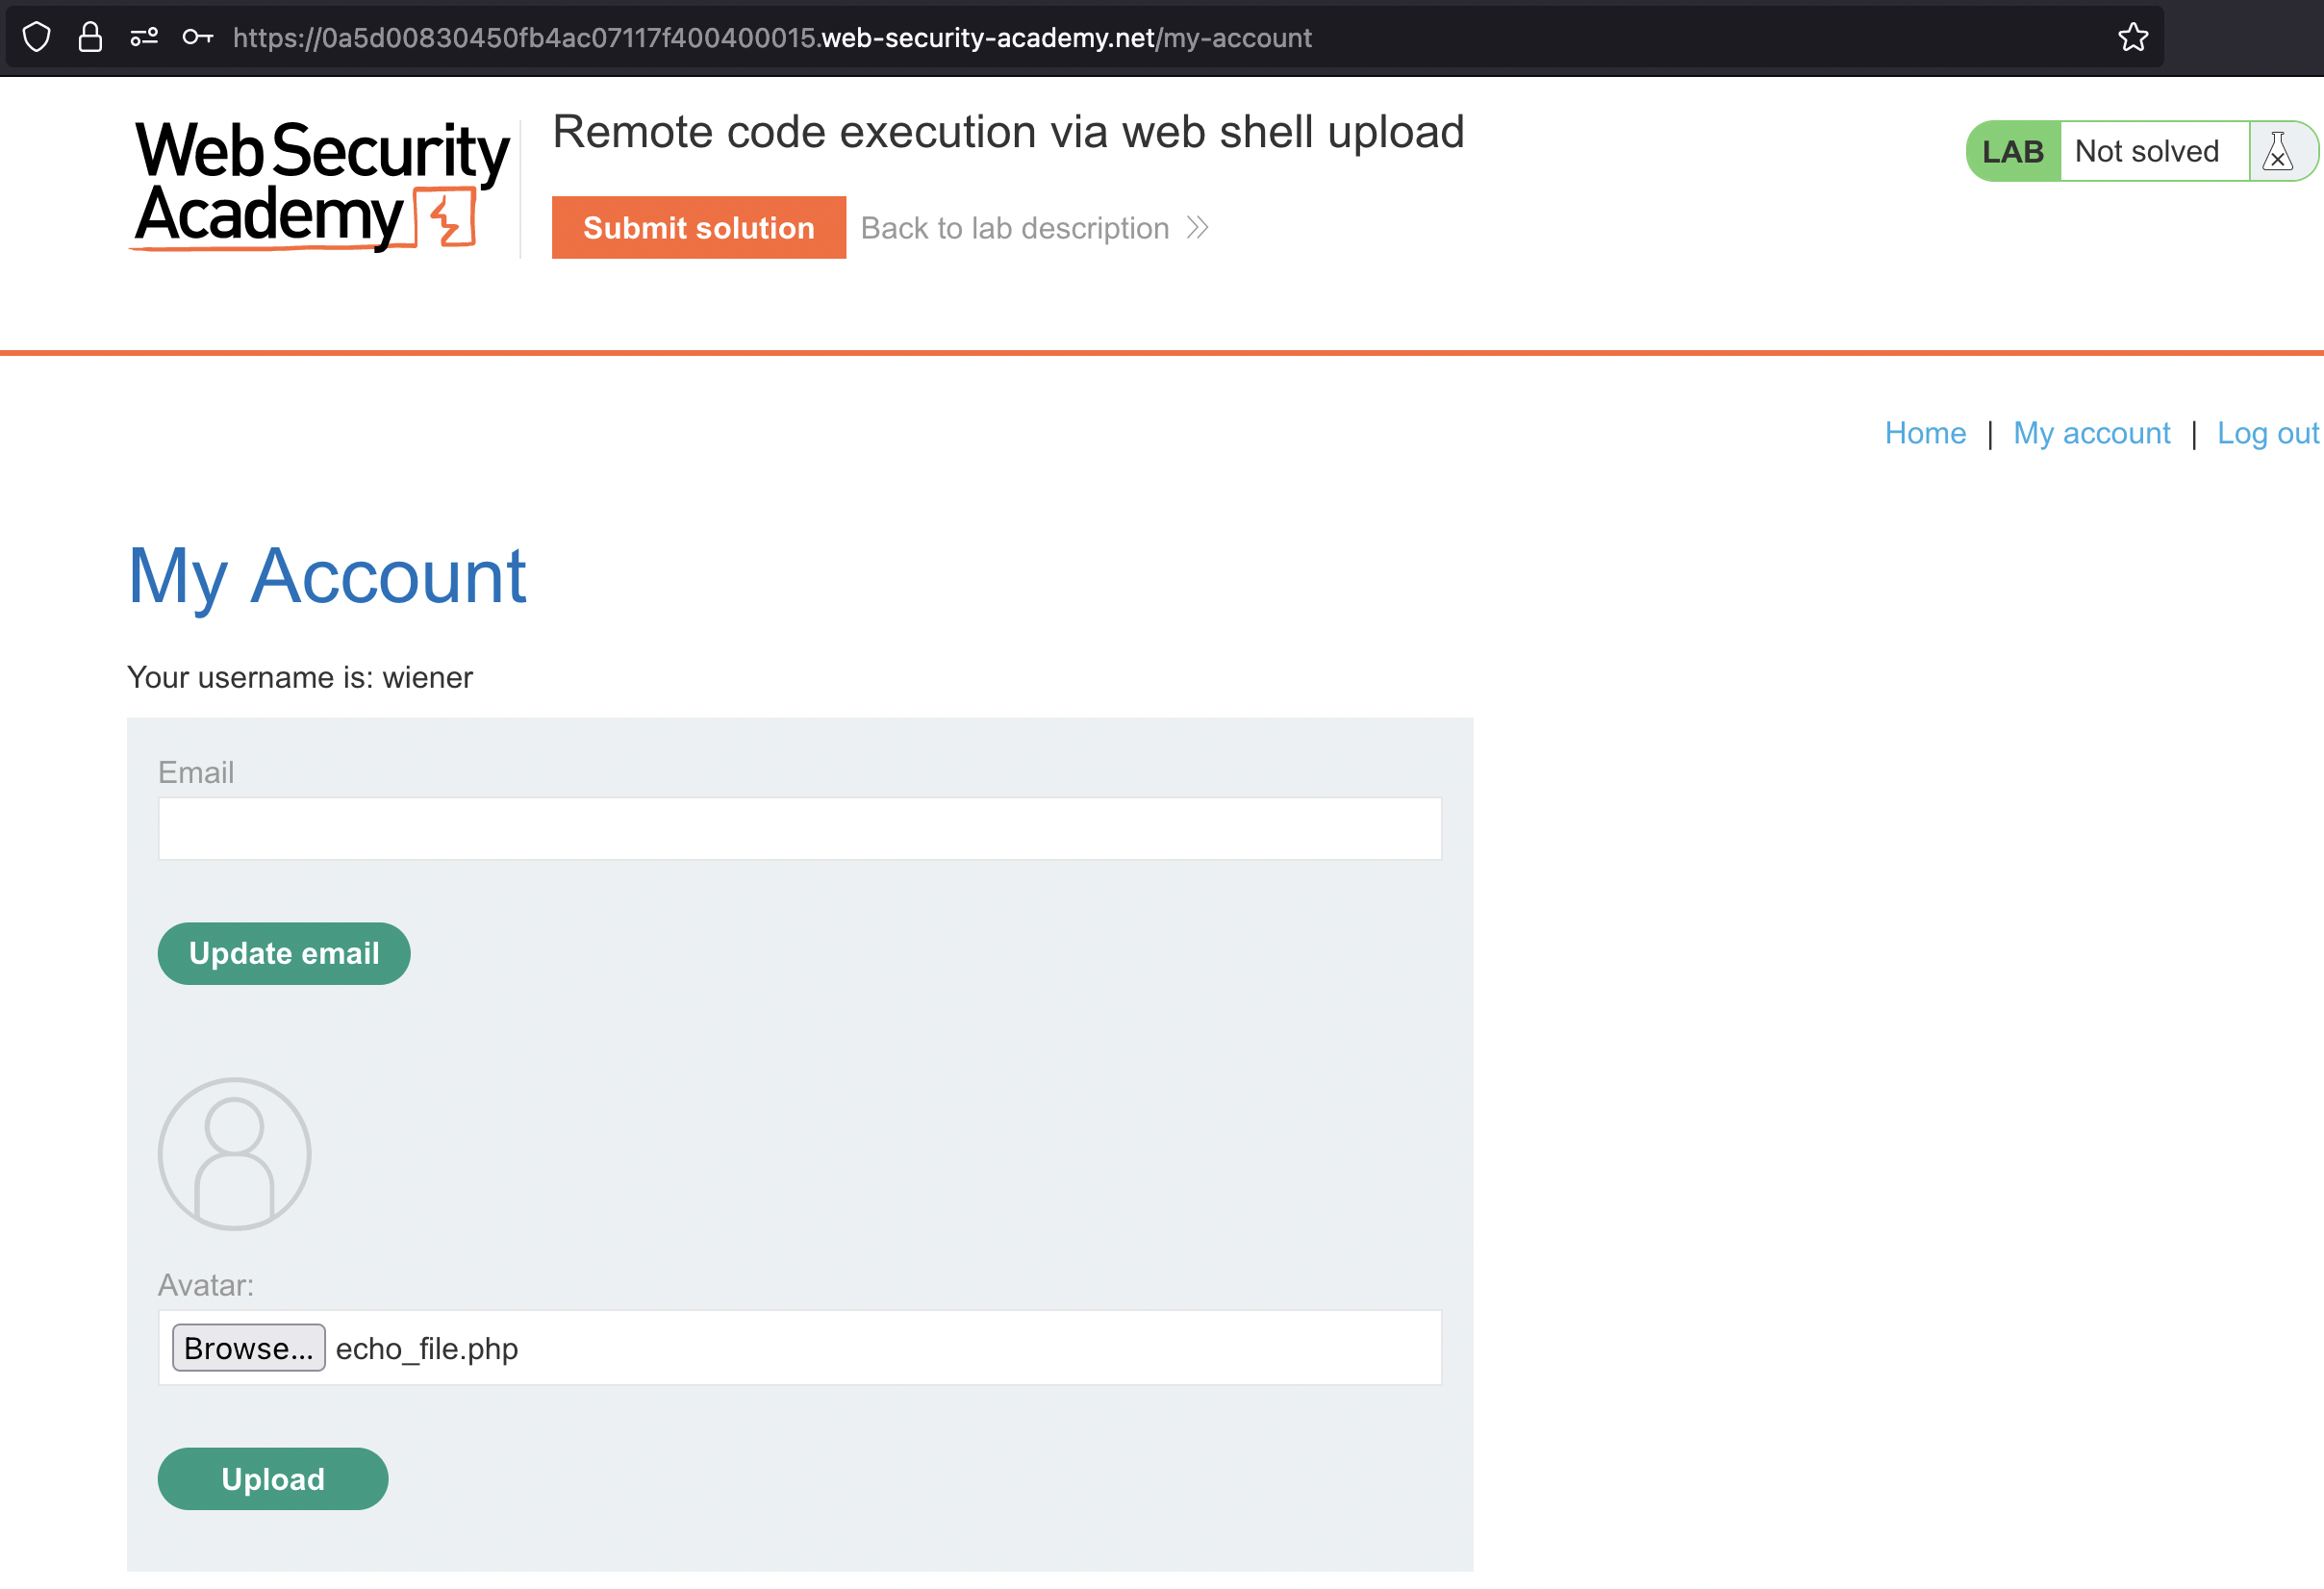Focus the Email input field
This screenshot has width=2324, height=1589.
tap(799, 829)
